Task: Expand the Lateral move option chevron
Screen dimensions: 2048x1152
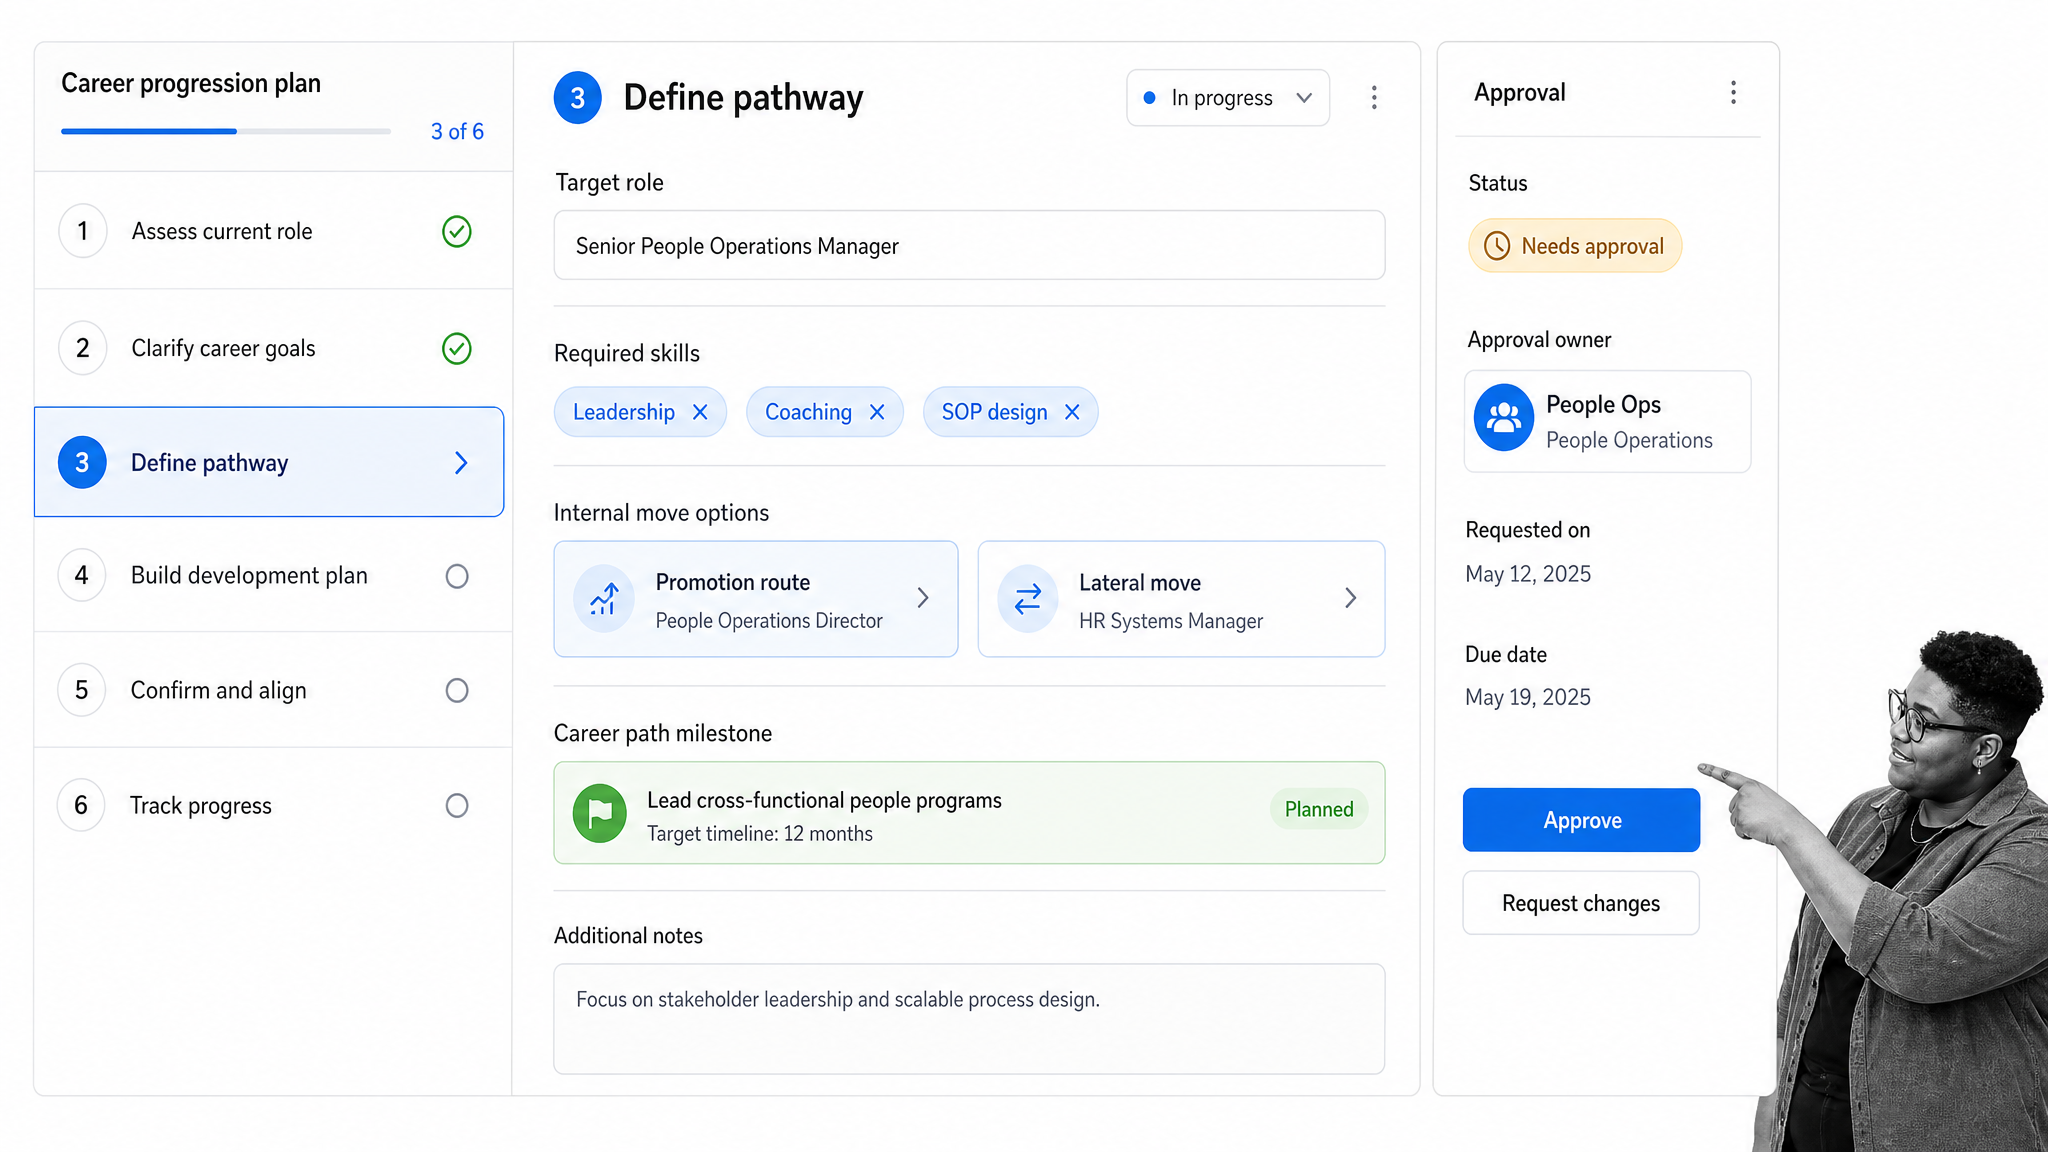Action: click(x=1350, y=598)
